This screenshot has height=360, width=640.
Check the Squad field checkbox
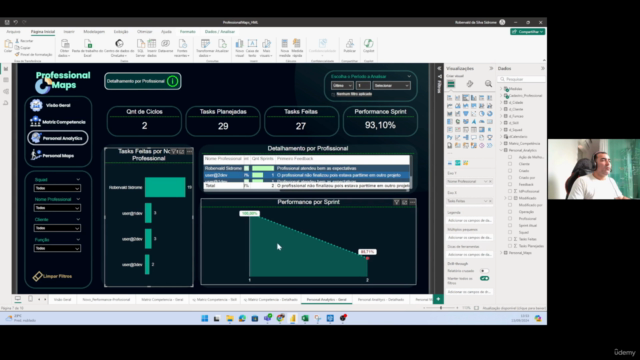510,232
